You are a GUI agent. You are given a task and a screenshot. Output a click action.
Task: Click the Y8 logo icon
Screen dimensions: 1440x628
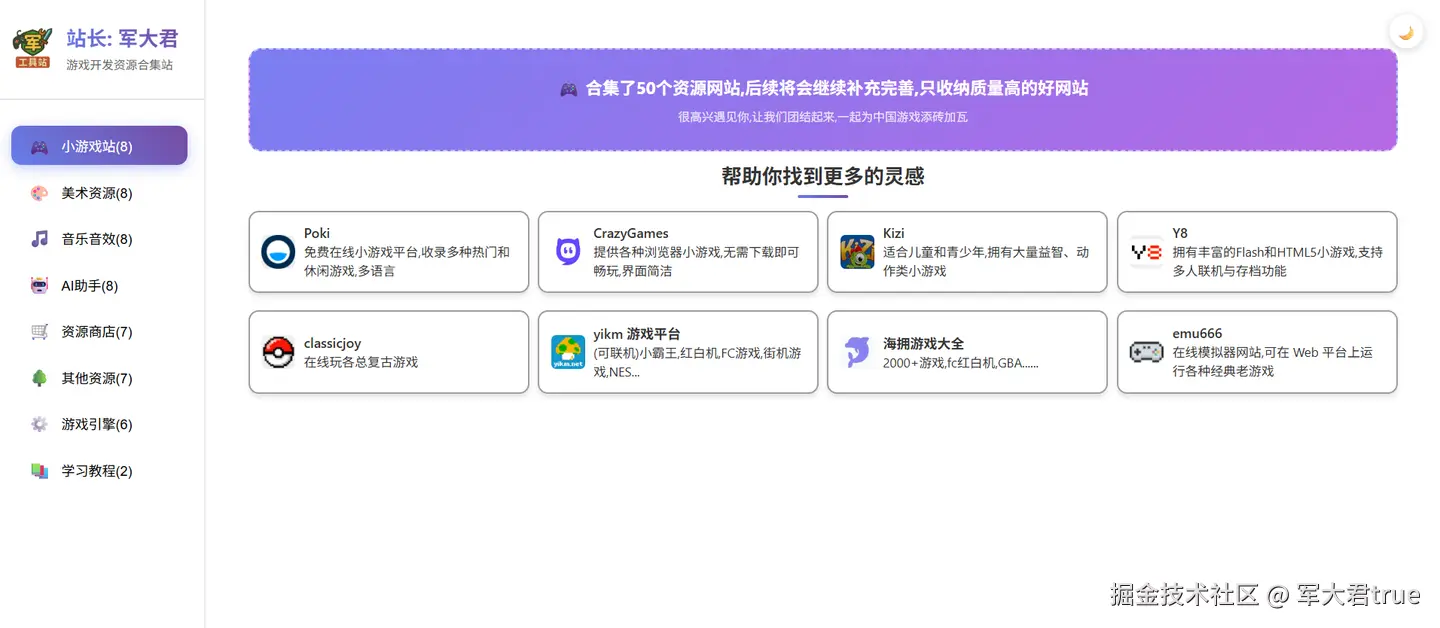[x=1146, y=252]
